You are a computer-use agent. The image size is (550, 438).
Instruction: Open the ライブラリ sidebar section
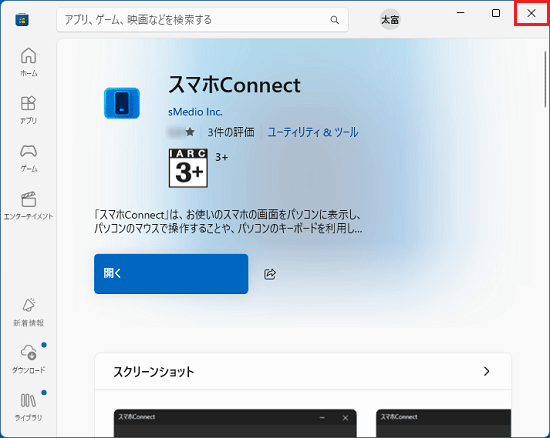click(28, 407)
